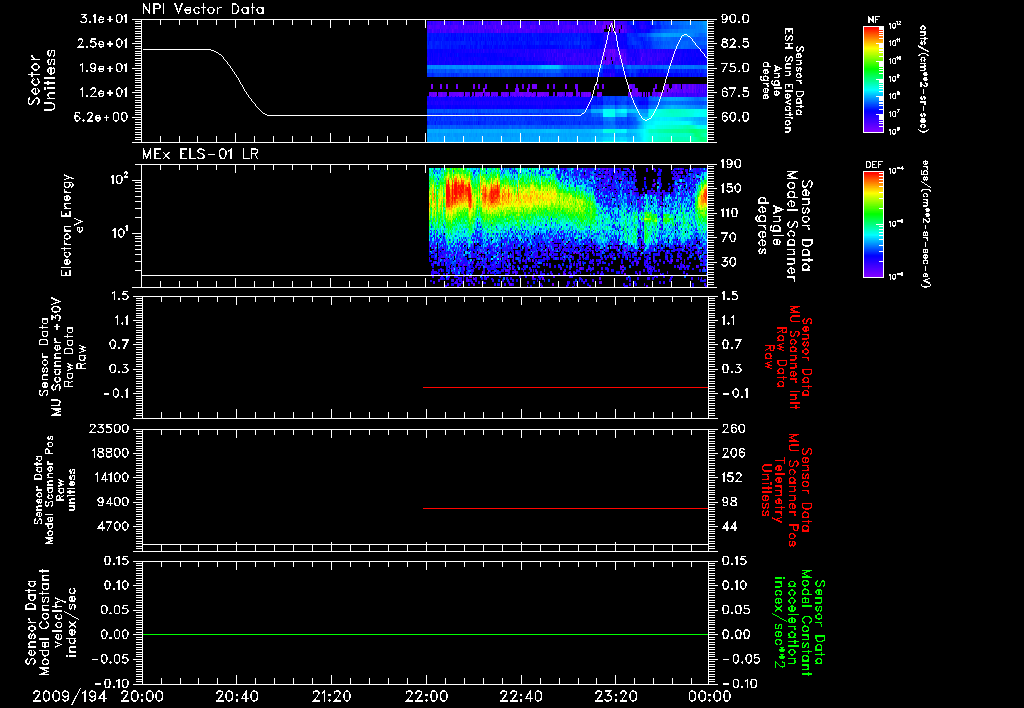Click the '20:00' time axis label
This screenshot has width=1024, height=708.
pyautogui.click(x=142, y=697)
